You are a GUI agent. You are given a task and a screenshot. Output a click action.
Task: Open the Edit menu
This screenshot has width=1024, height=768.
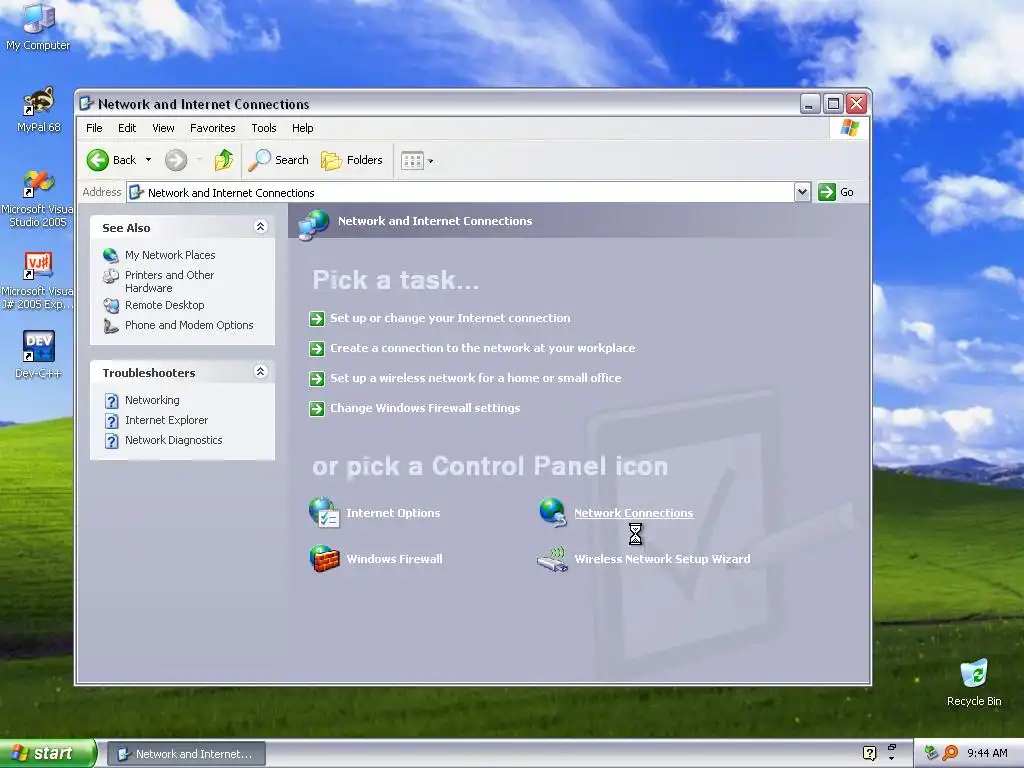click(x=127, y=128)
